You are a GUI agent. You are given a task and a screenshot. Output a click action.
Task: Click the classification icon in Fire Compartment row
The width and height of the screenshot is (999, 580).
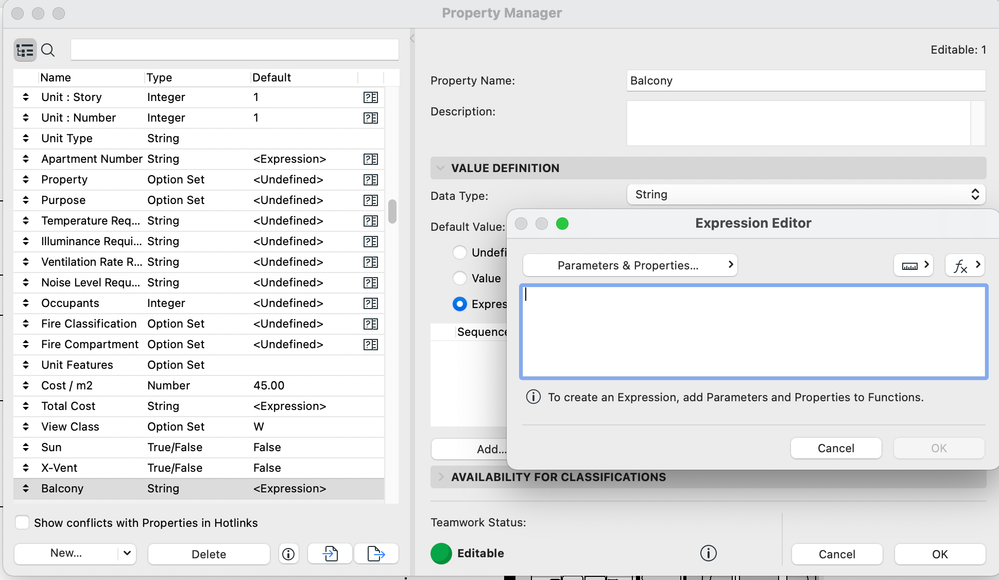[371, 345]
